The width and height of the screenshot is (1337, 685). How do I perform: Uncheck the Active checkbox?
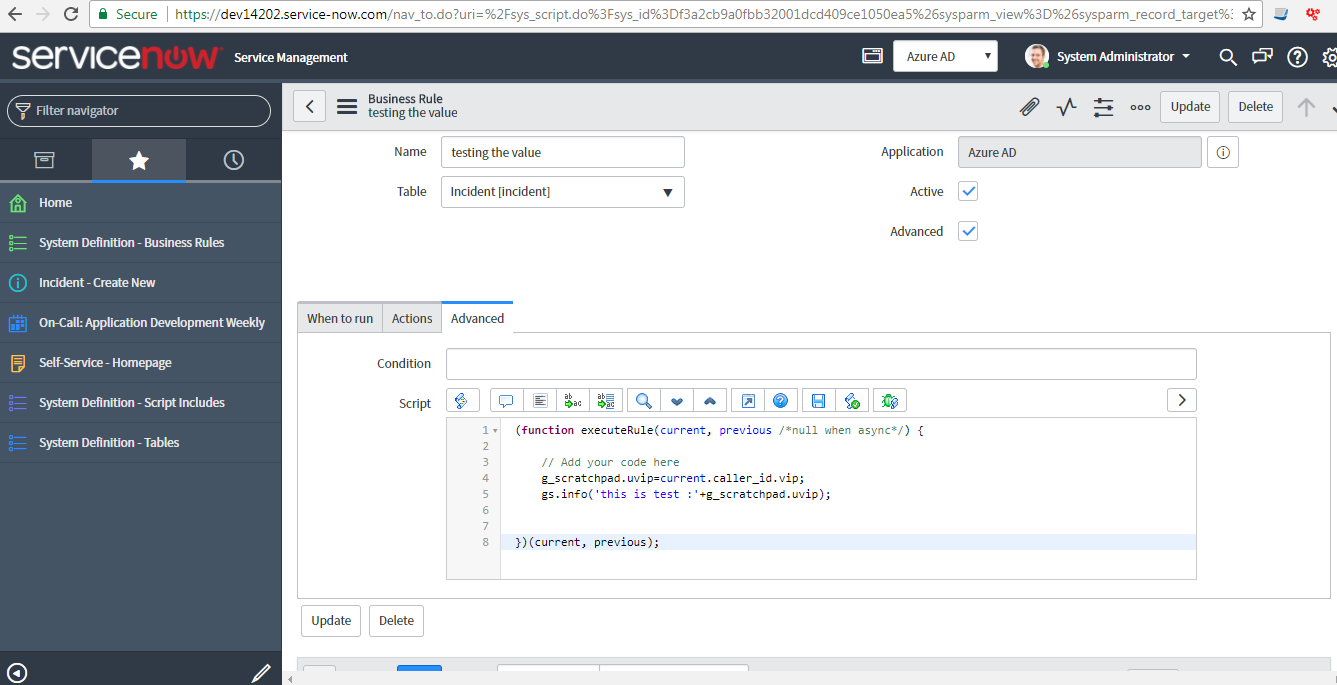pos(968,191)
